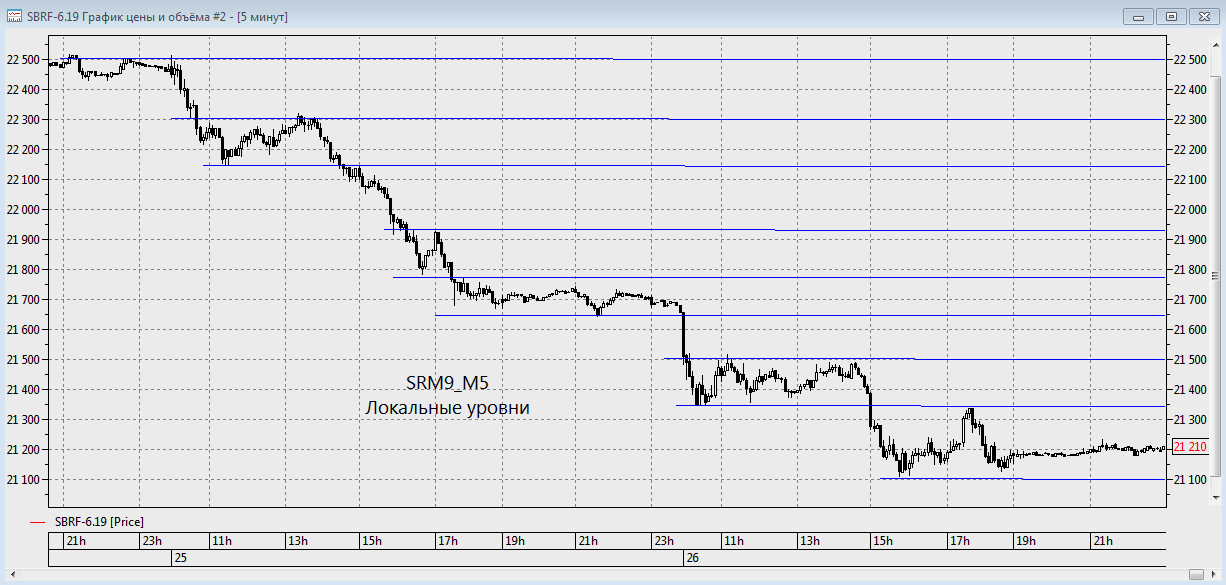Screen dimensions: 1226x585
Task: Click the red line swatch in the legend
Action: coord(38,522)
